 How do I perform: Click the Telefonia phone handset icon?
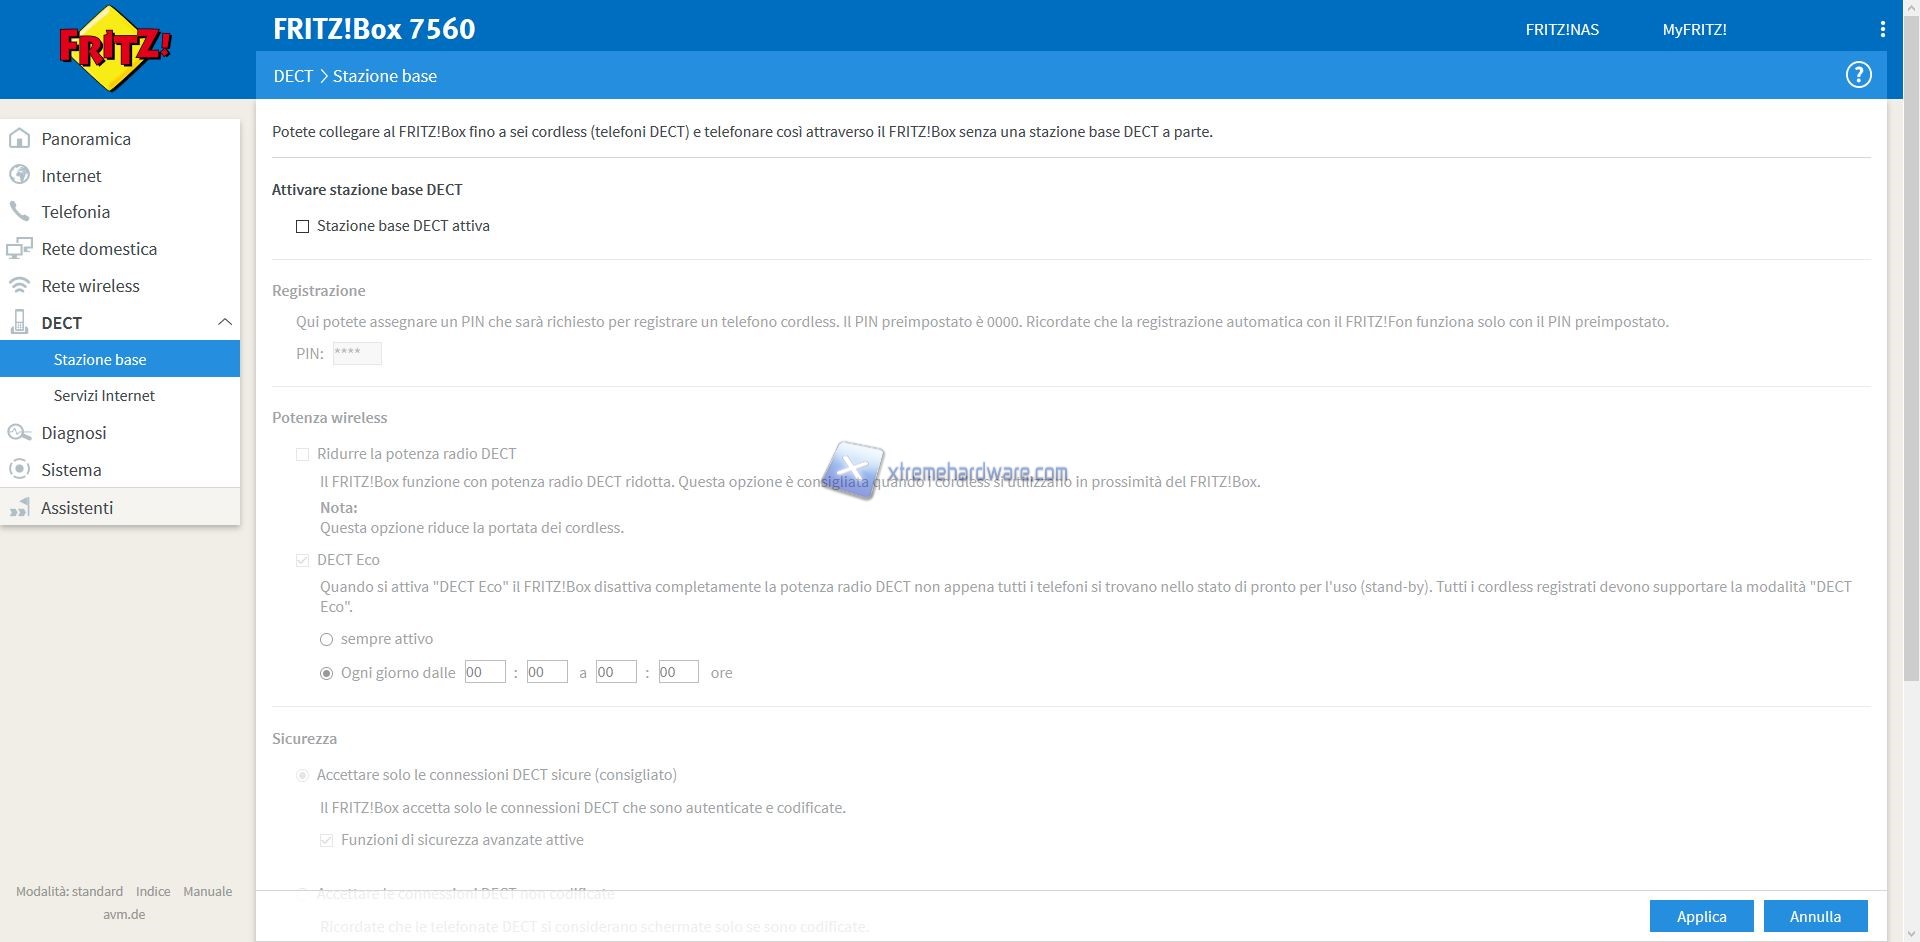point(19,211)
